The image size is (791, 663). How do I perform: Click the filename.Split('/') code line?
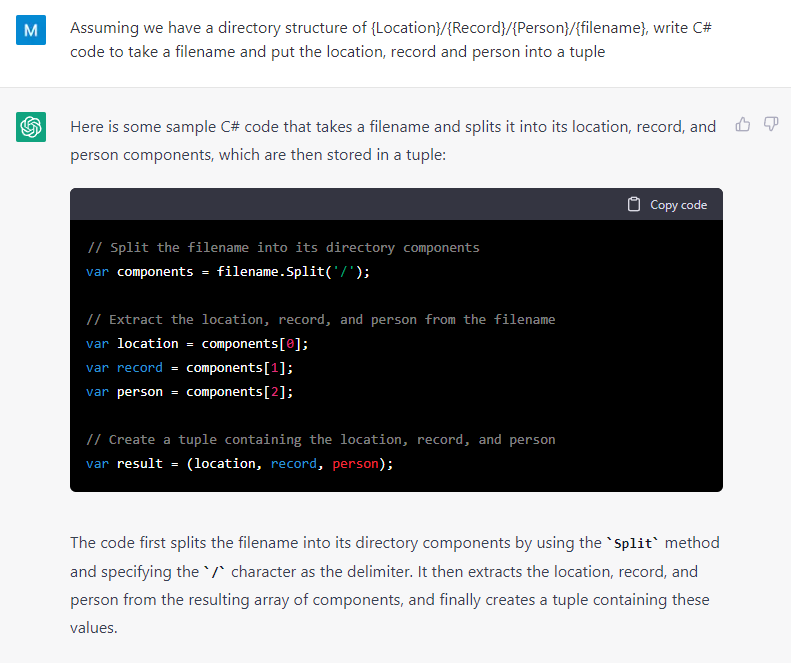pos(228,271)
